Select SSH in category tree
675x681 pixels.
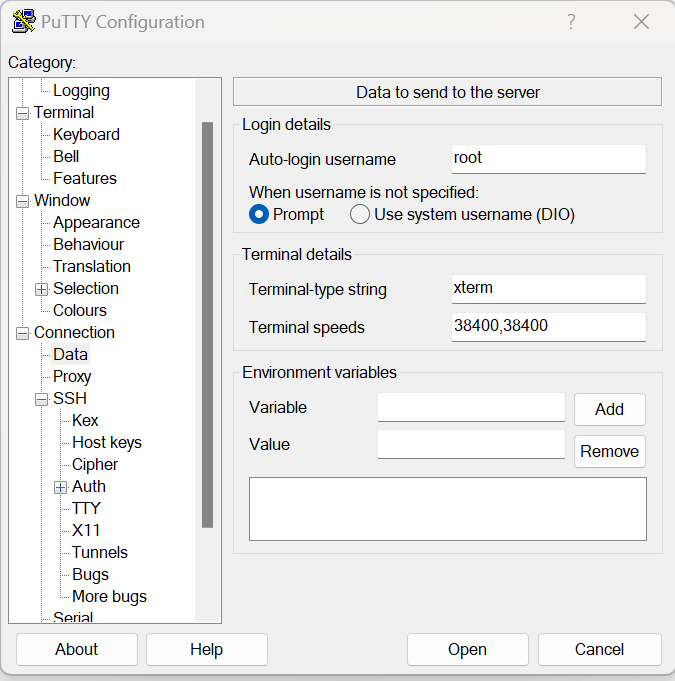click(70, 398)
